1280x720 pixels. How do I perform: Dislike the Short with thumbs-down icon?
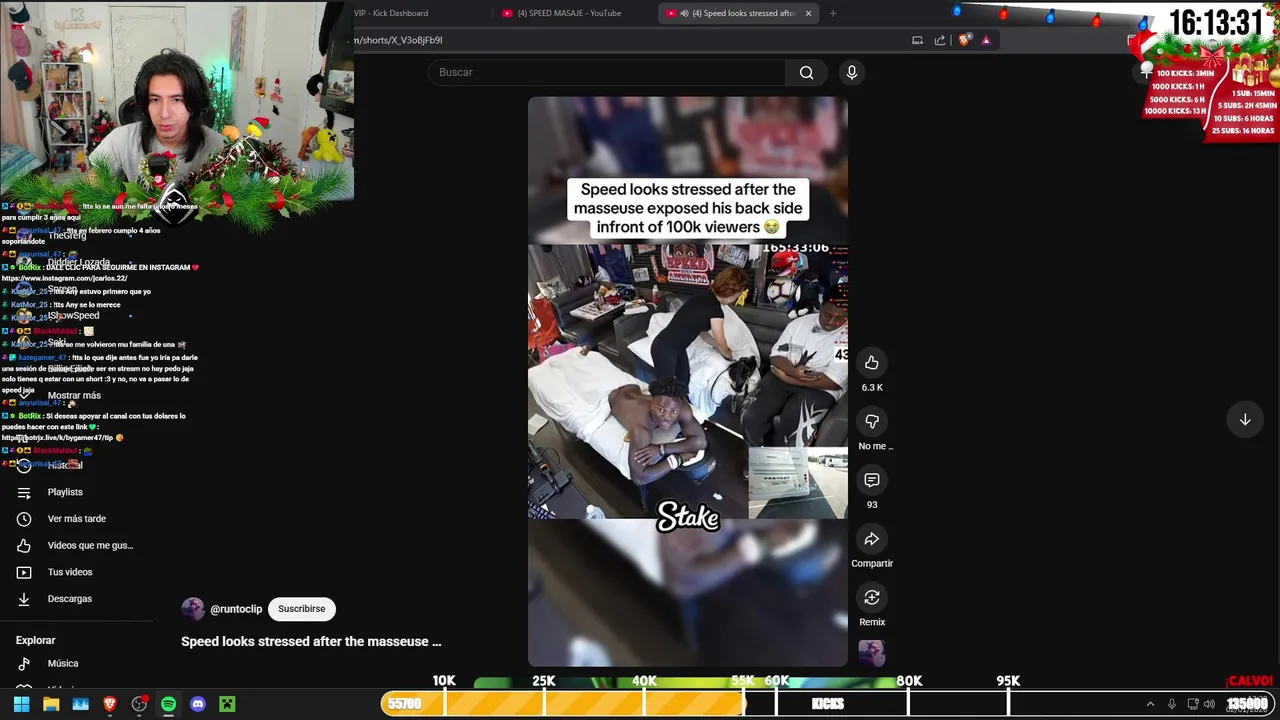pos(872,421)
